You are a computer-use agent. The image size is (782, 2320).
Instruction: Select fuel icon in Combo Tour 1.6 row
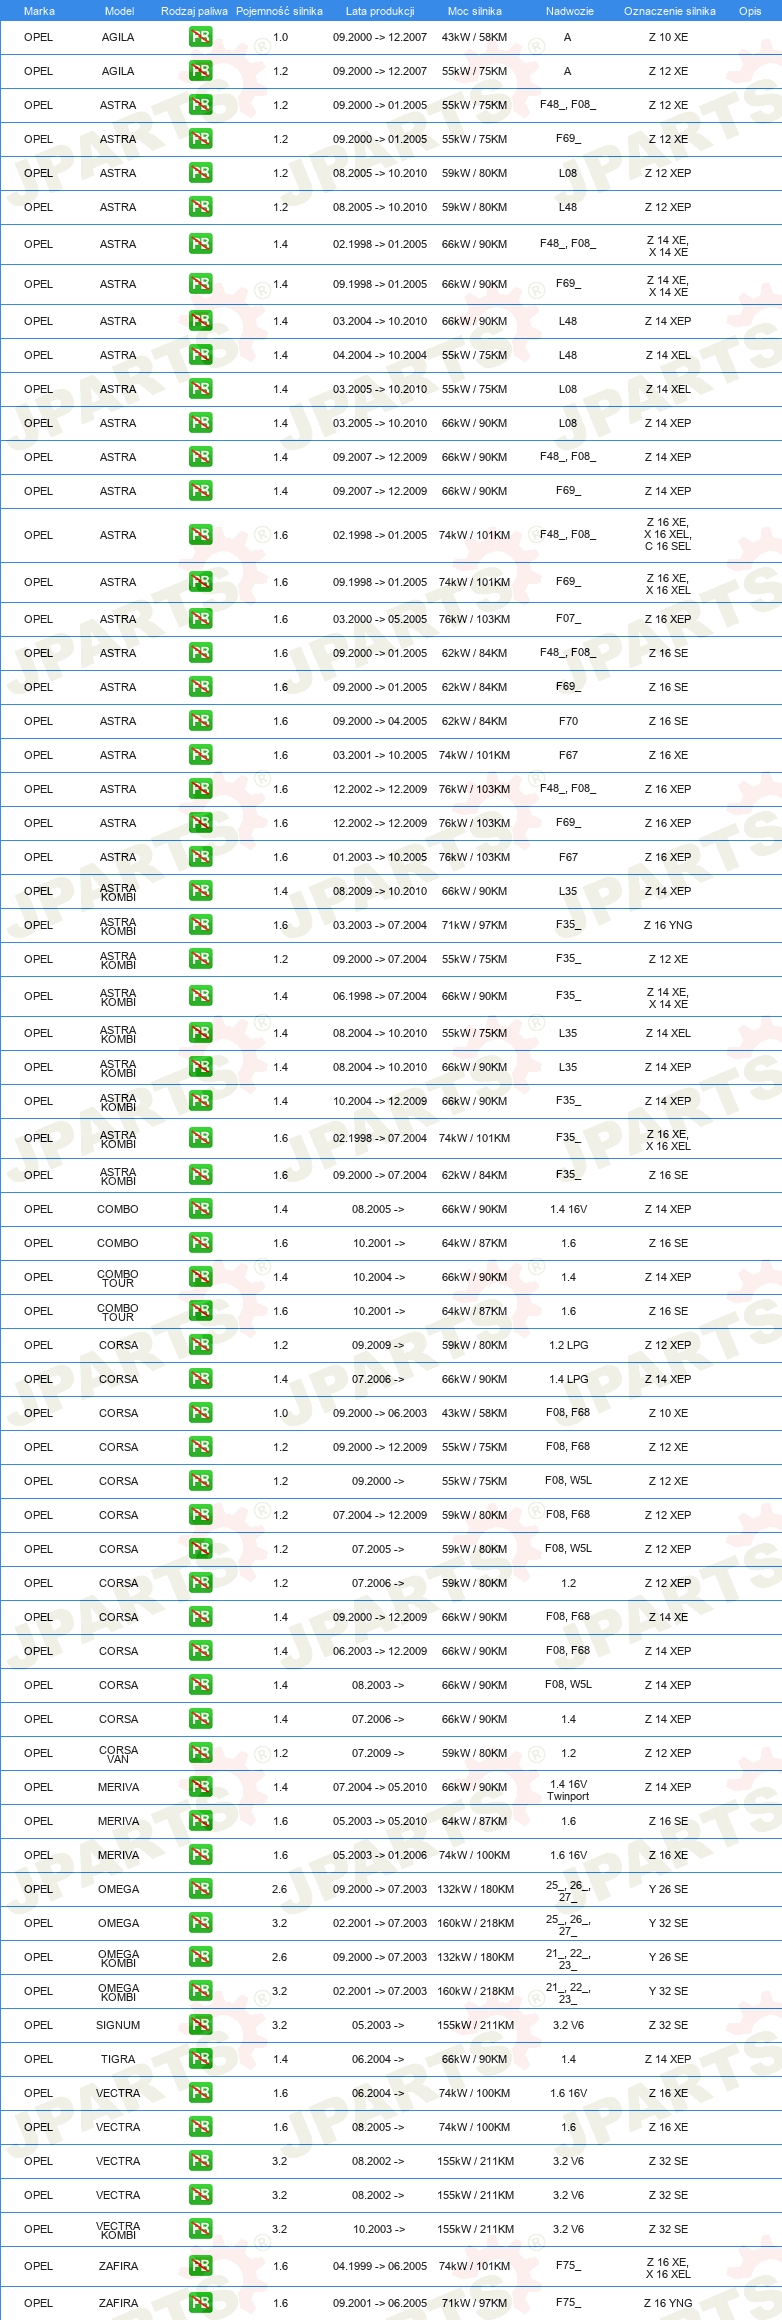click(x=200, y=1311)
